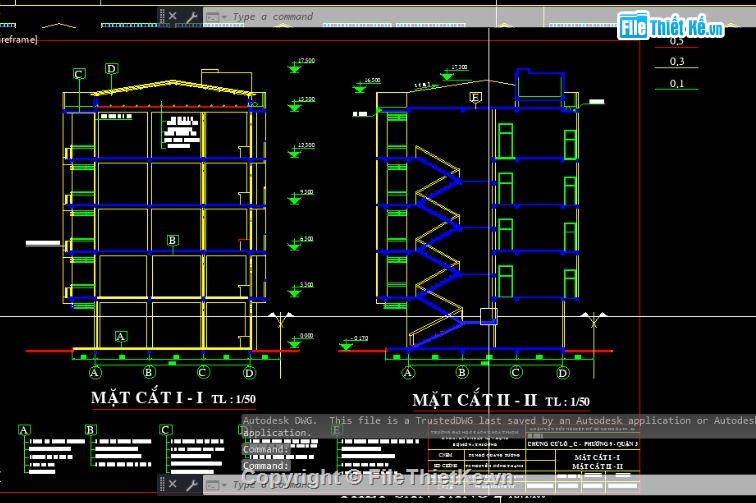Select 'TL : 1/50' scale text of section I-I
The image size is (756, 503).
(x=234, y=399)
